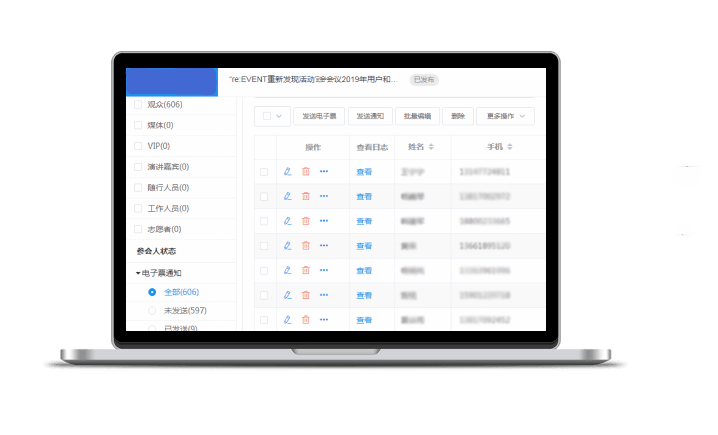Click the red trash icon in the second table row

click(306, 196)
